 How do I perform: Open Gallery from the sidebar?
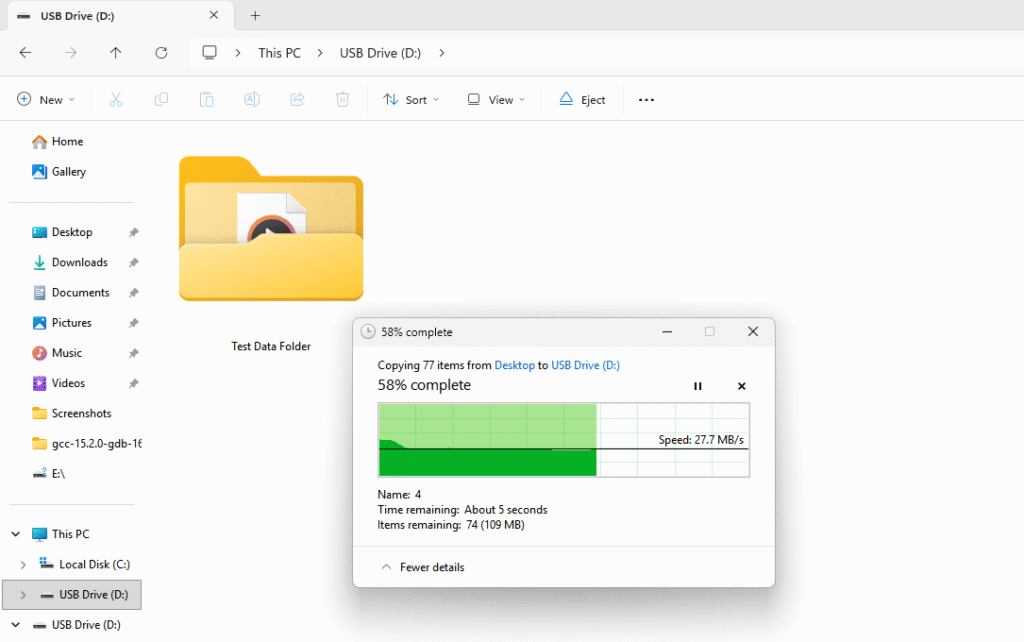[68, 171]
